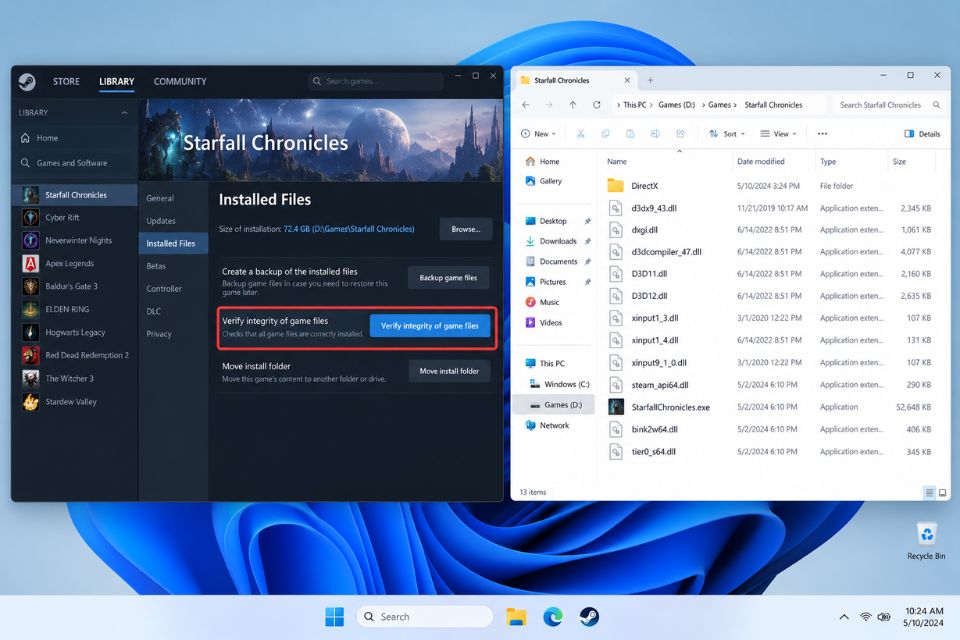Click the Browse... button

pos(465,229)
